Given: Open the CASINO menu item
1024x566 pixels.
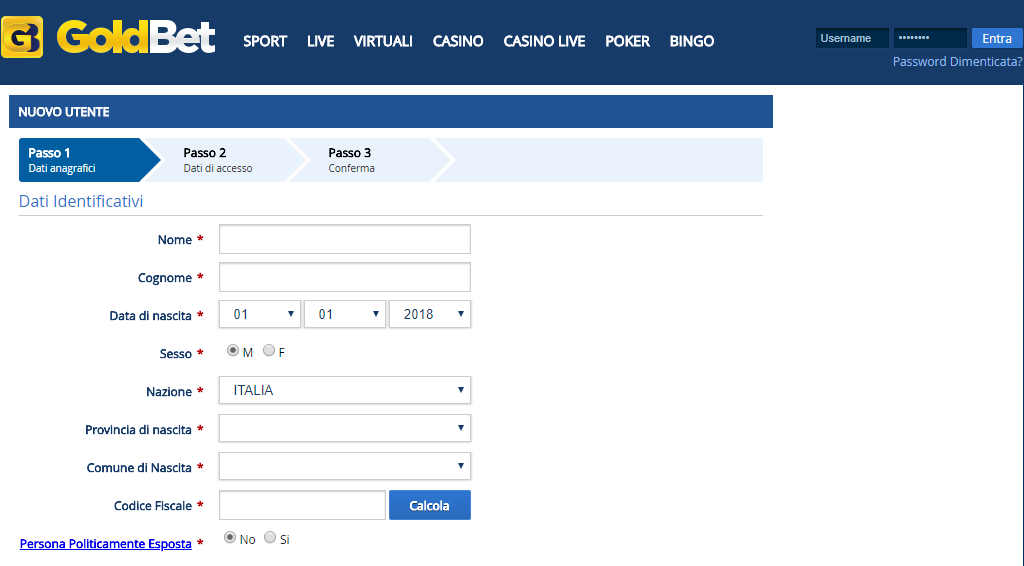Looking at the screenshot, I should tap(458, 41).
